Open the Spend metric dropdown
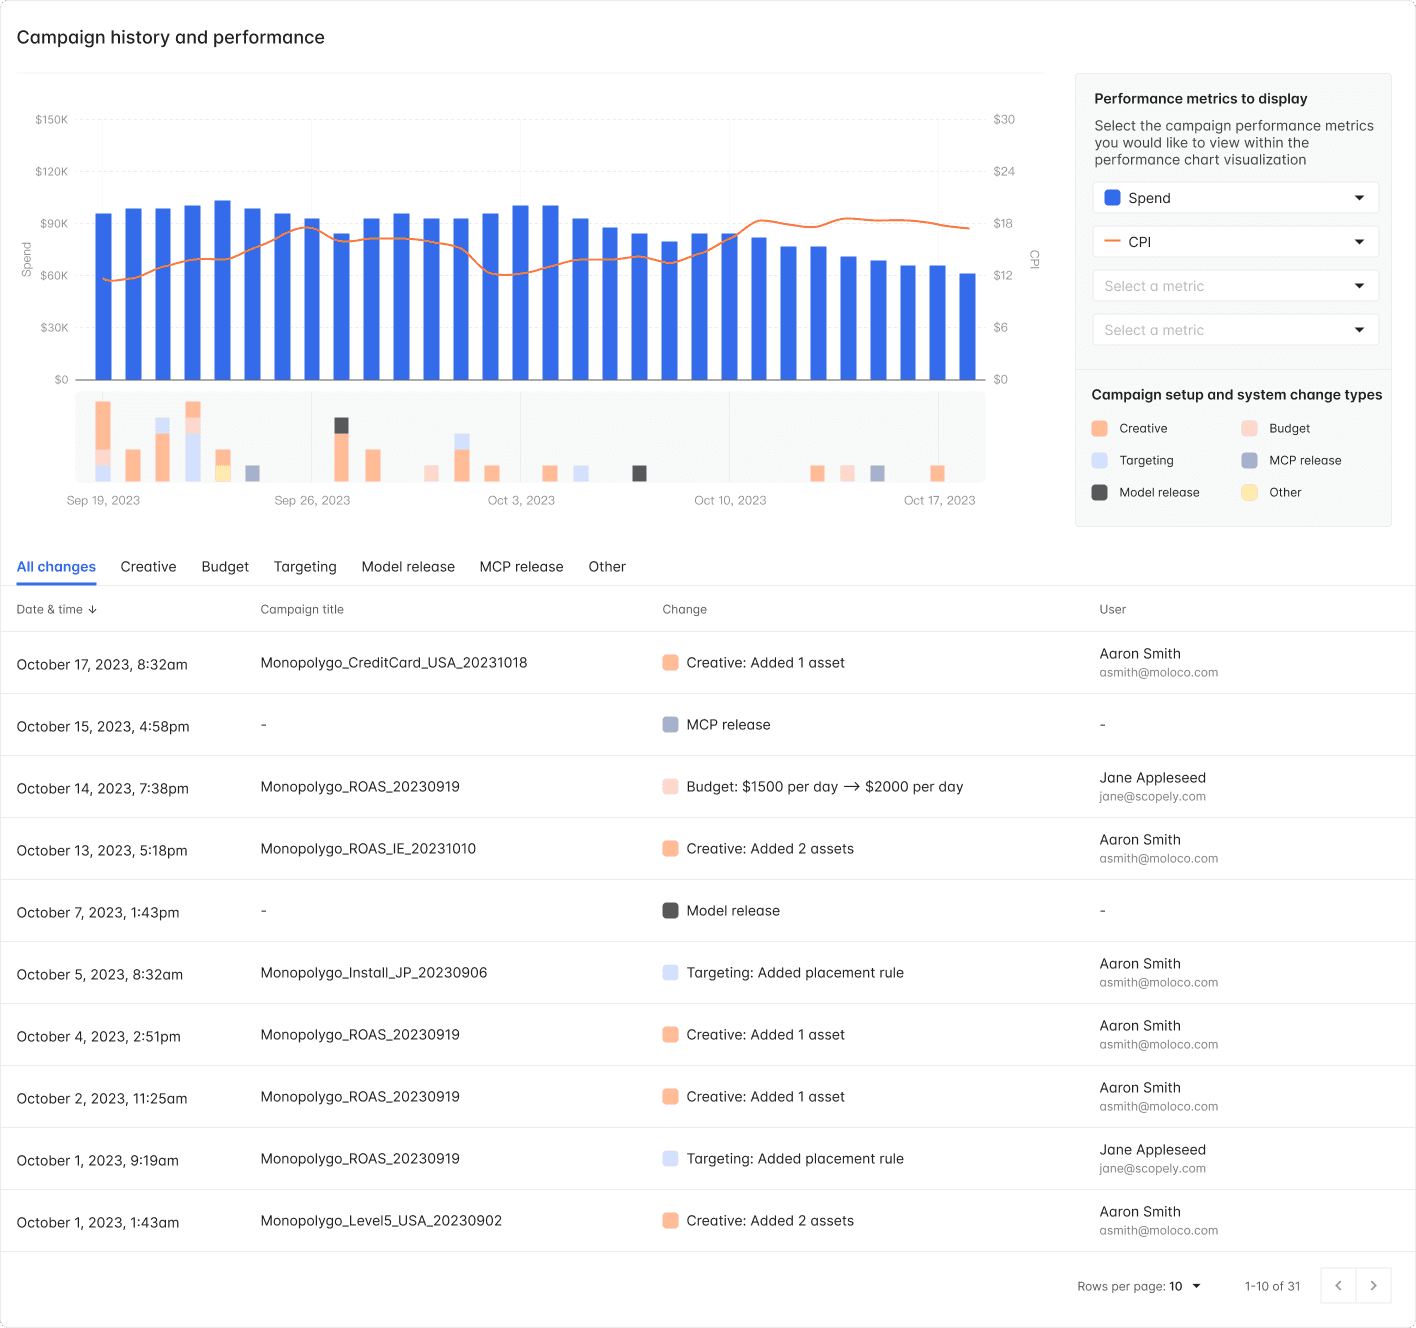Viewport: 1416px width, 1328px height. pos(1359,197)
